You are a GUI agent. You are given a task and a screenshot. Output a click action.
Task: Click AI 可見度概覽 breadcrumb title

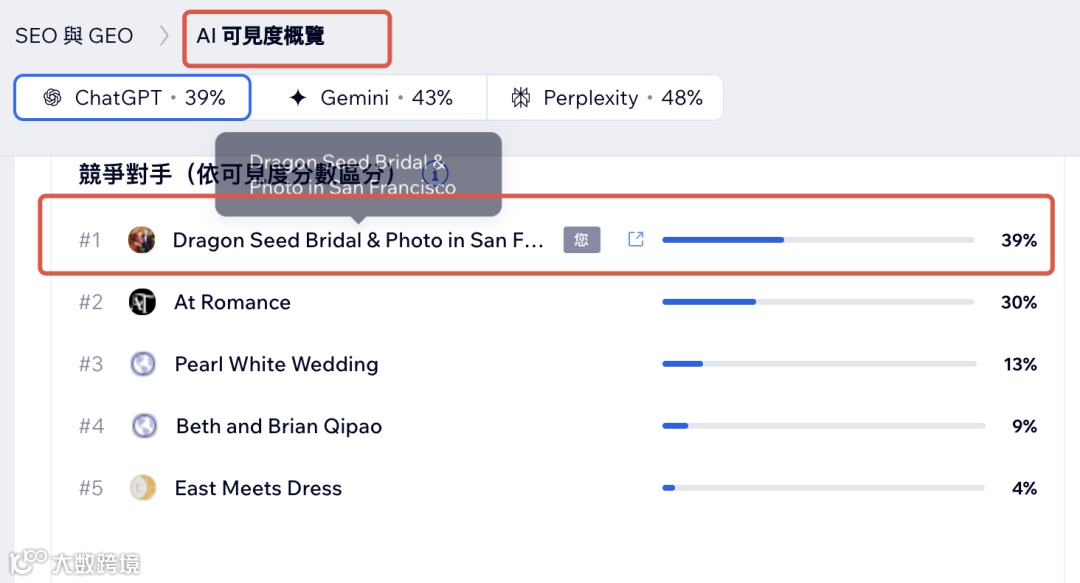(x=260, y=37)
